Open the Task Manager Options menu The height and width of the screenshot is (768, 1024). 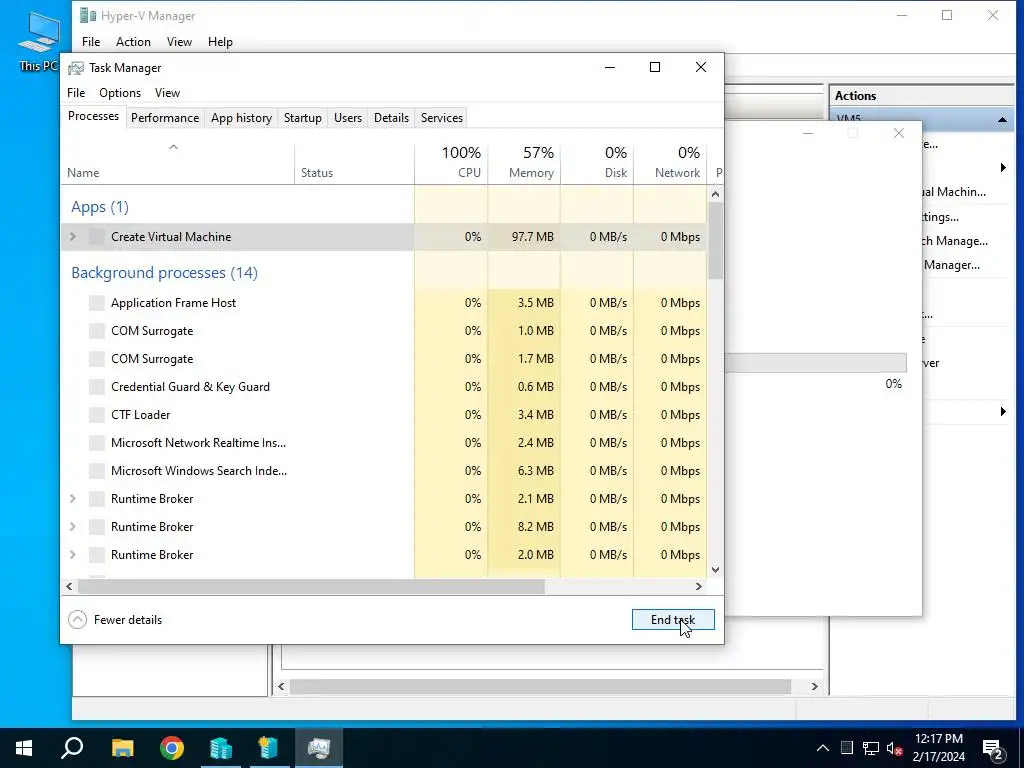point(120,93)
